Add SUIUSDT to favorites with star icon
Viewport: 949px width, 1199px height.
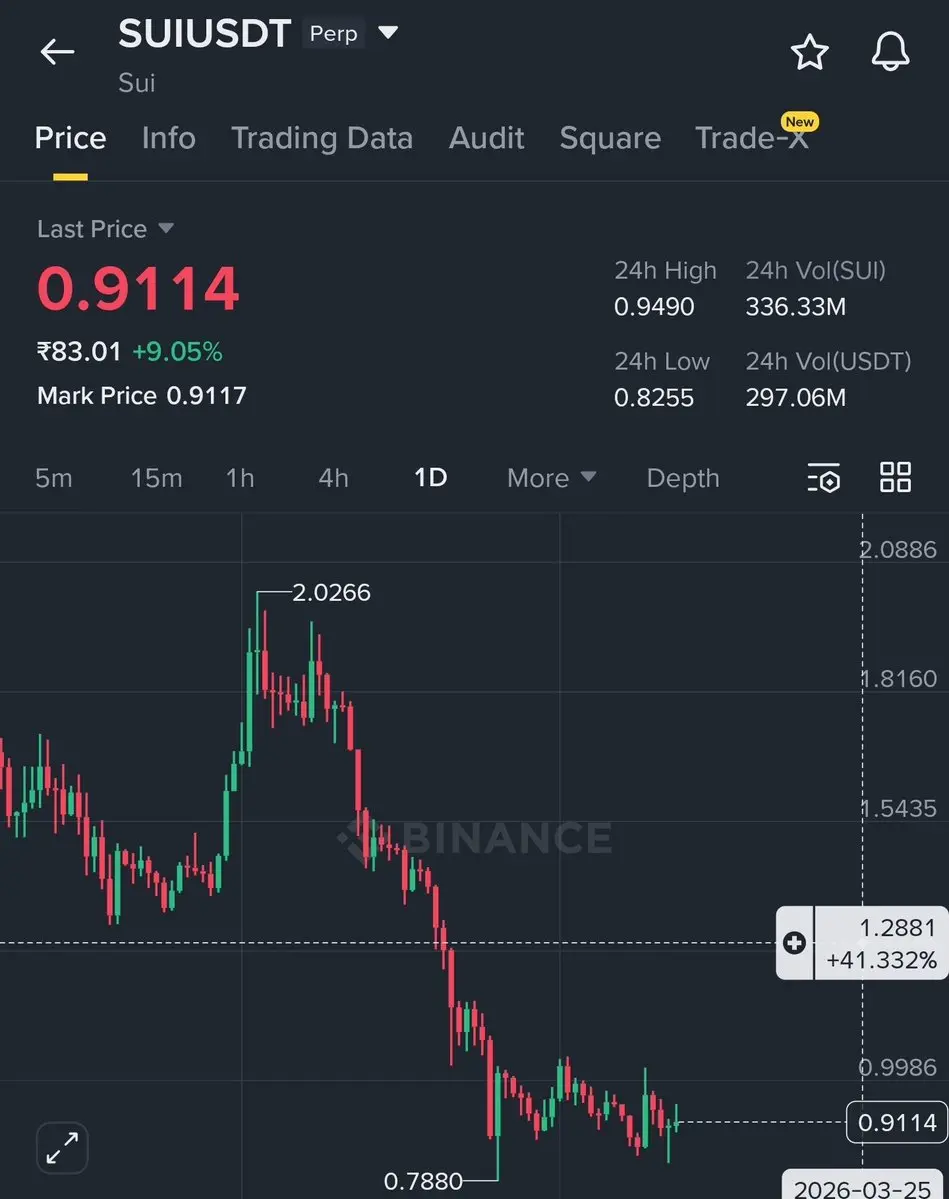coord(809,52)
